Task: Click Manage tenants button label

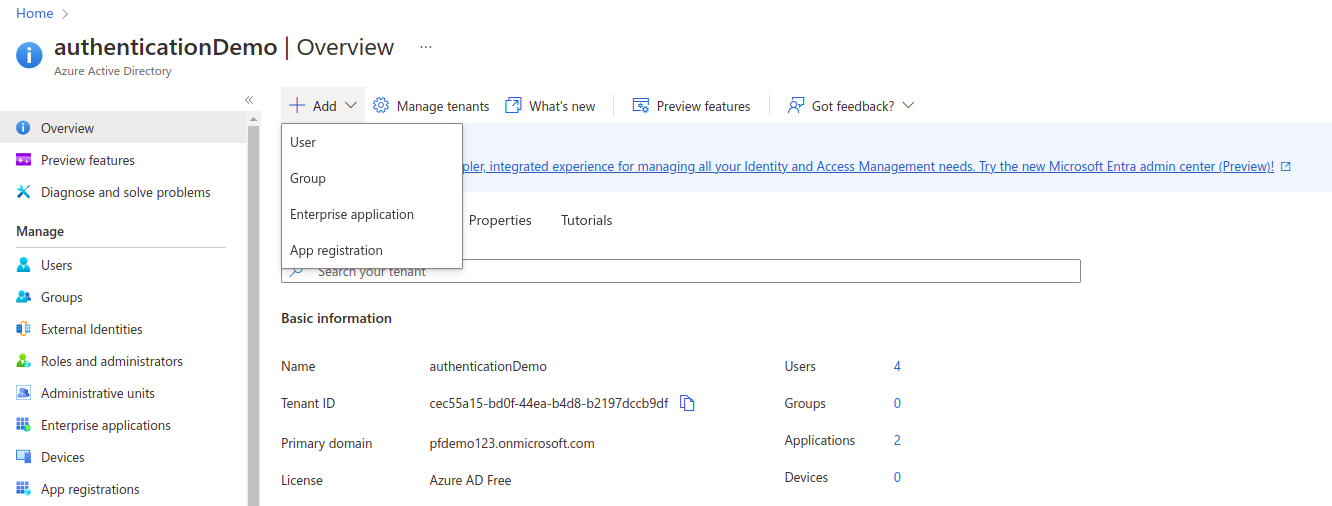Action: click(x=443, y=106)
